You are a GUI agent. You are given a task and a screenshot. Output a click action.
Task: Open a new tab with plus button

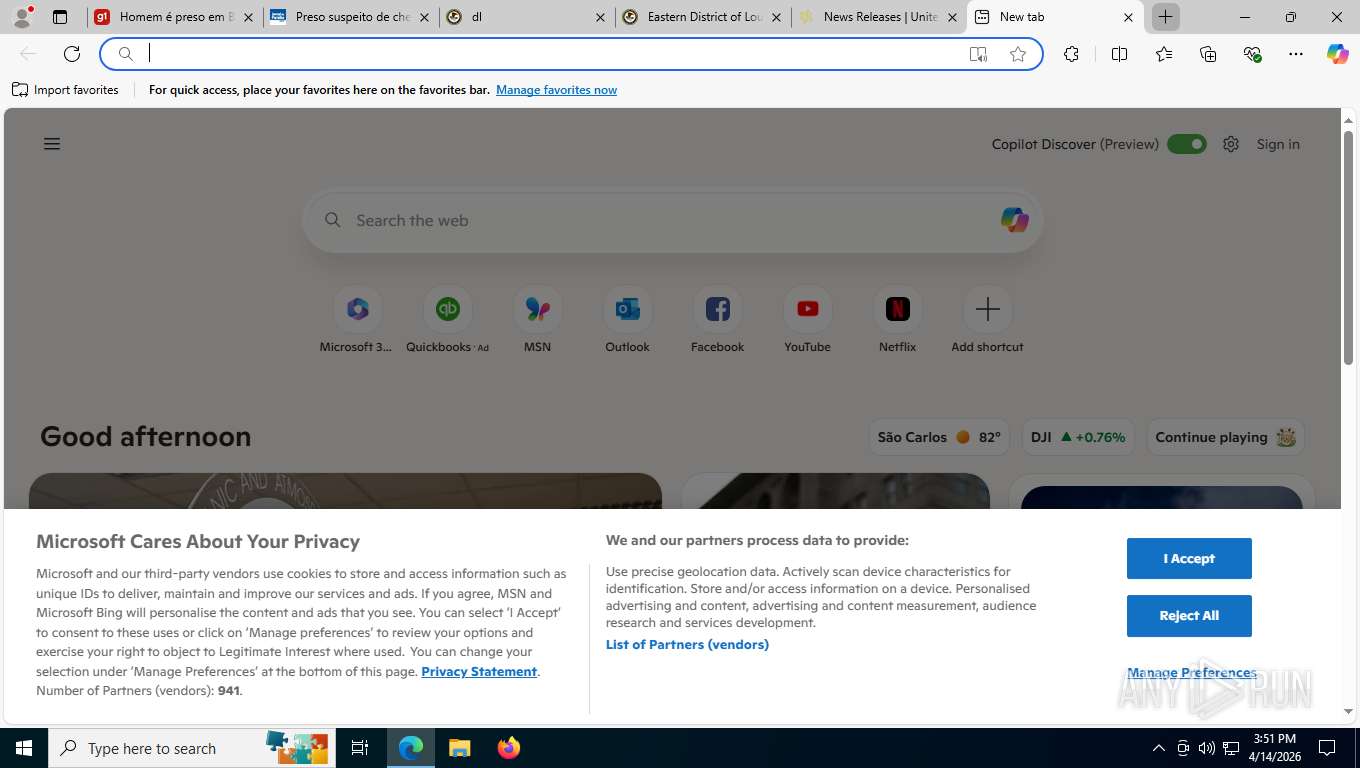(x=1165, y=17)
